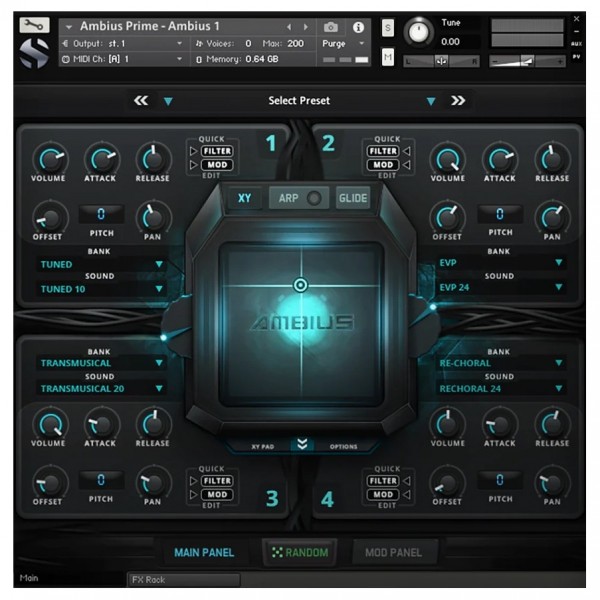Toggle layer 4 quick Filter

coord(383,481)
